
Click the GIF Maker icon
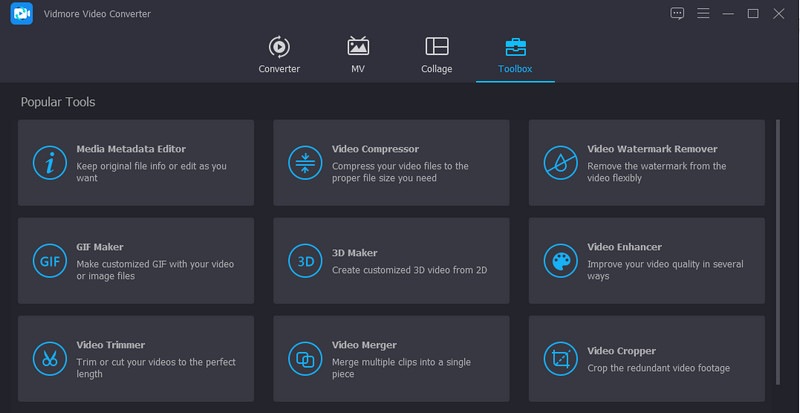(48, 261)
